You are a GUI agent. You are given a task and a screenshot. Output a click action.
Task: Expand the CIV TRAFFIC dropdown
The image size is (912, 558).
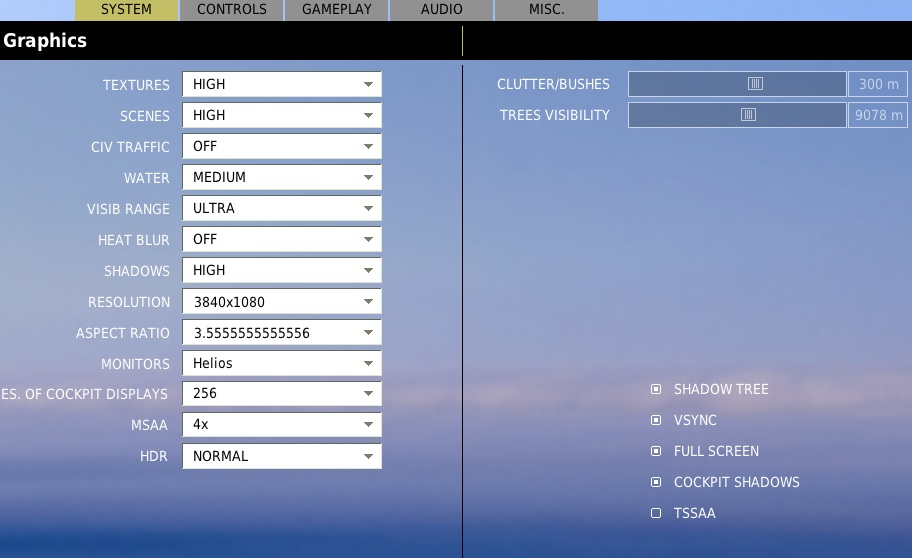coord(282,146)
